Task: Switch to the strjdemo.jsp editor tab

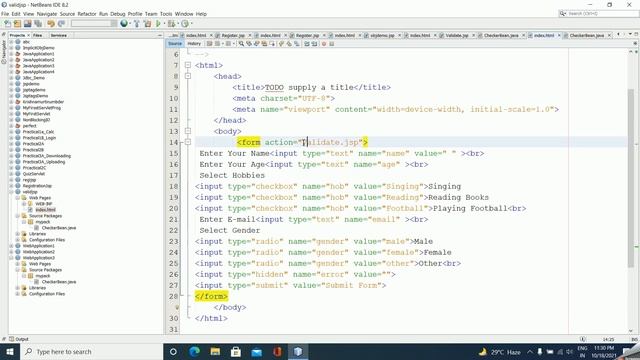Action: [382, 36]
